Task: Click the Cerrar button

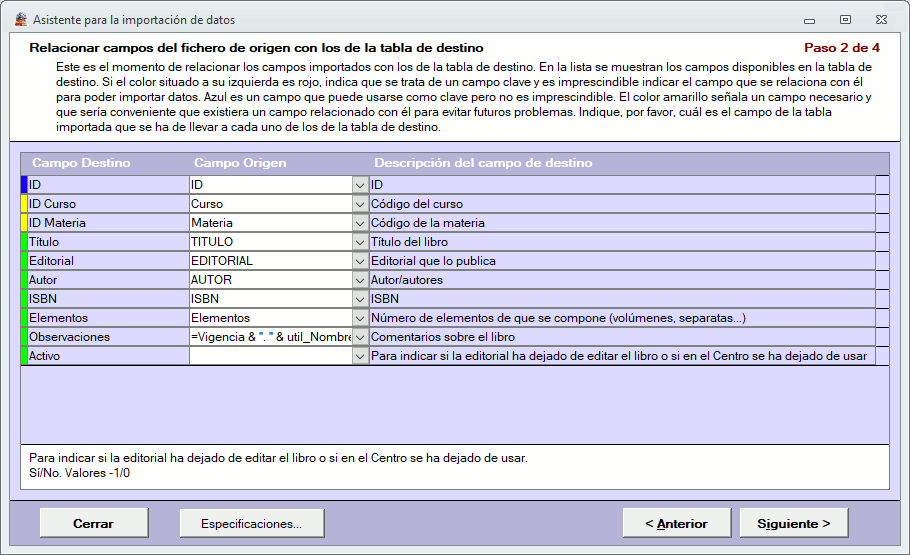Action: pyautogui.click(x=93, y=524)
